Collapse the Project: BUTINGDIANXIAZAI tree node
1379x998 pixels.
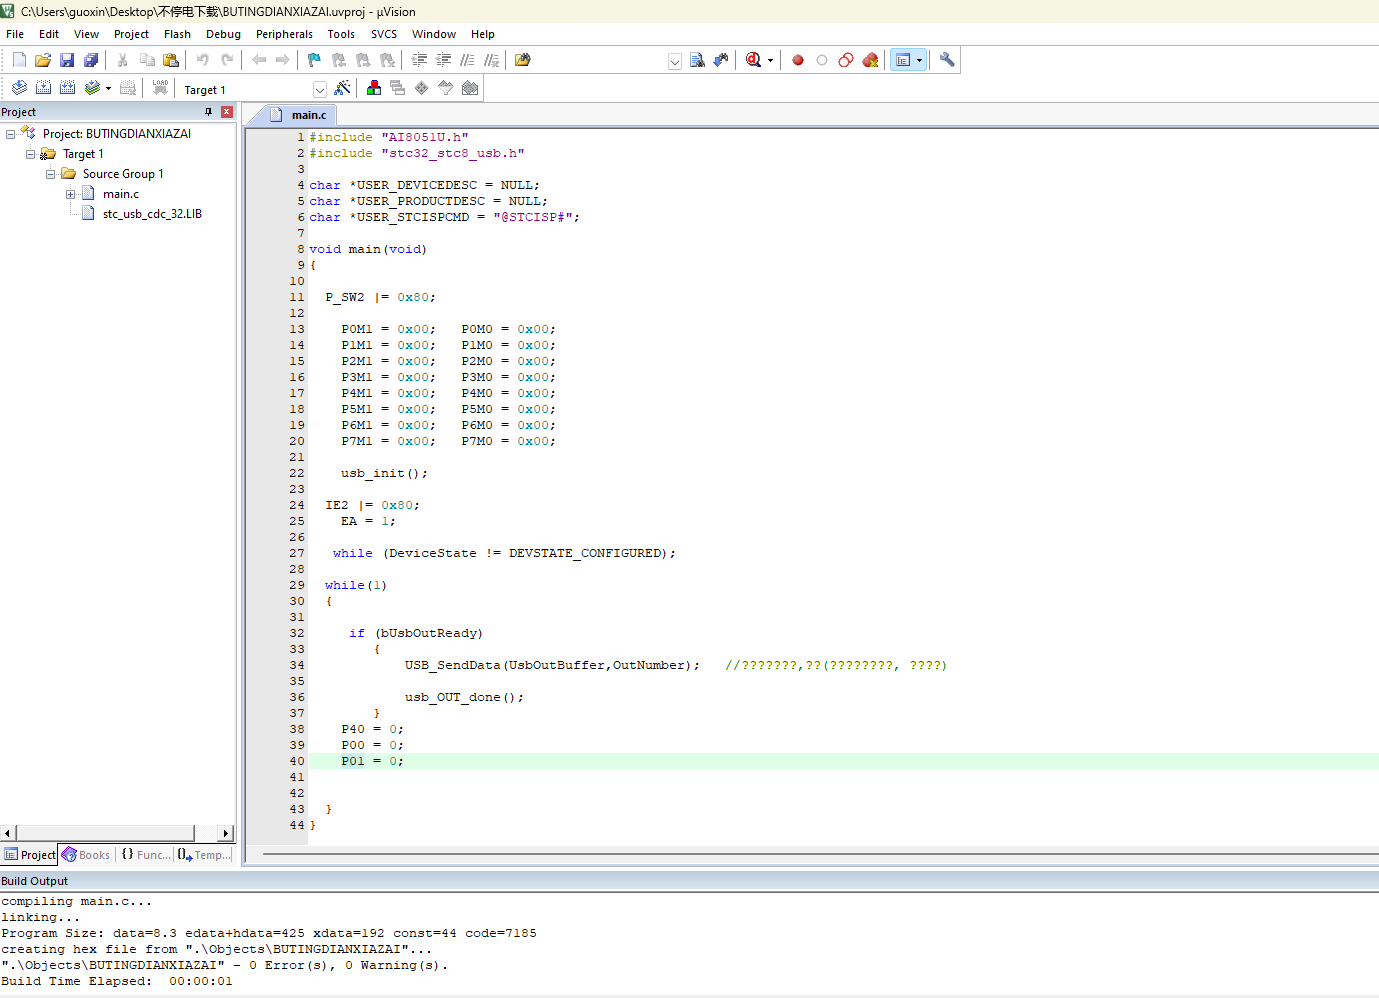tap(11, 134)
